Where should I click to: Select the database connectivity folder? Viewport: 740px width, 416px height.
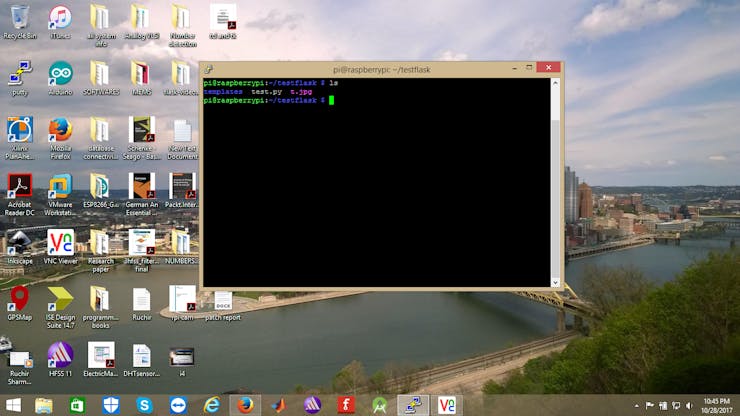pyautogui.click(x=101, y=138)
